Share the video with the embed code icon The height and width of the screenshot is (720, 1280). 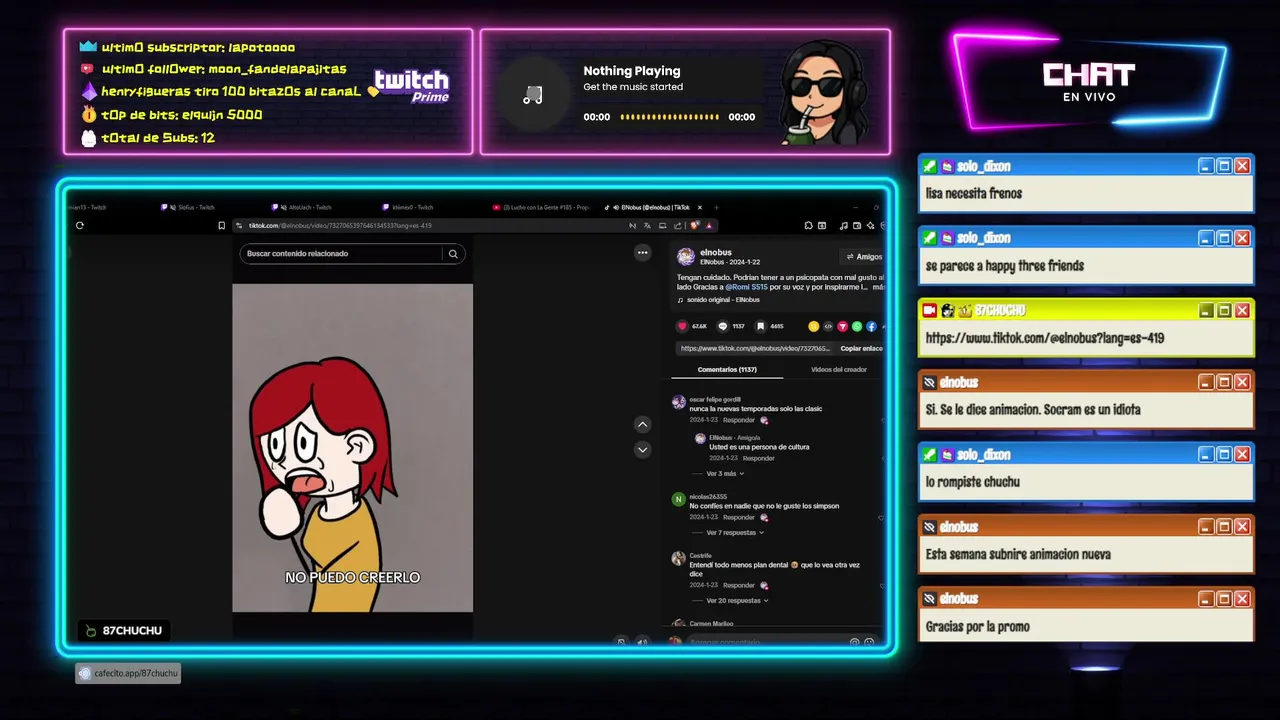click(x=828, y=326)
